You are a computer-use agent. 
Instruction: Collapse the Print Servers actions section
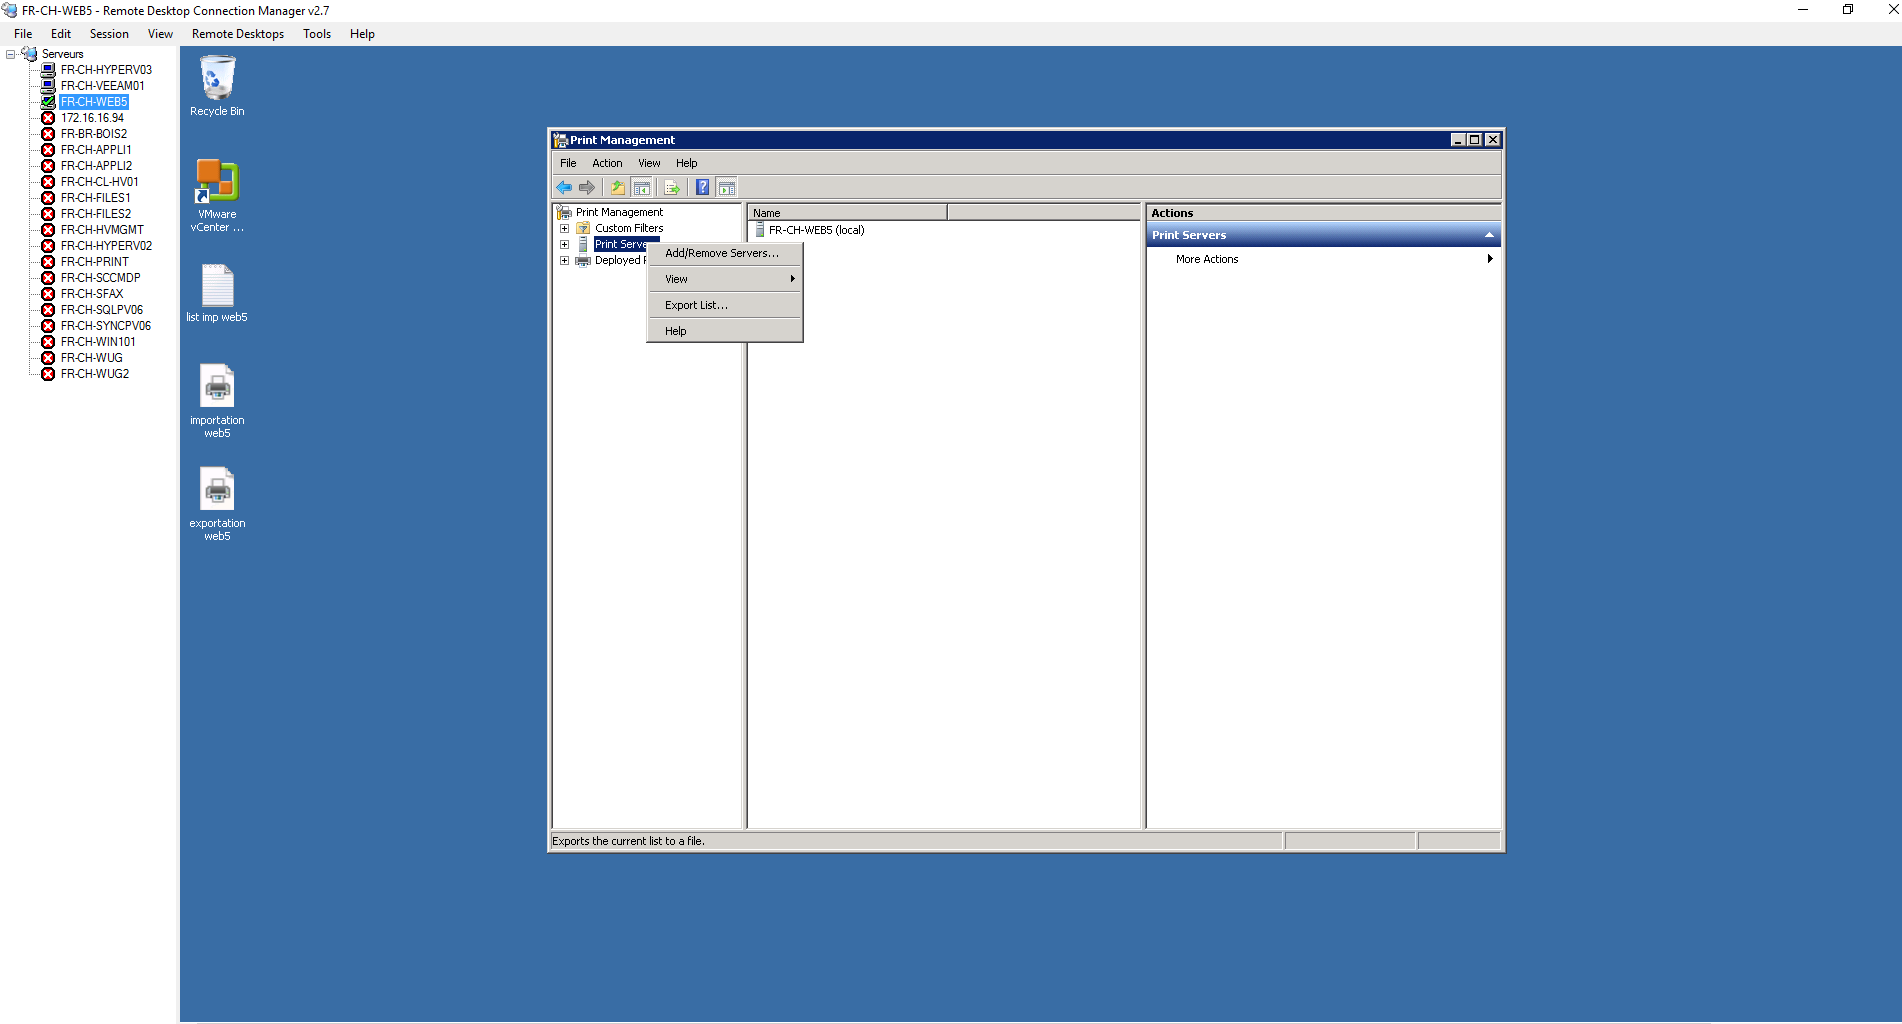click(1489, 235)
